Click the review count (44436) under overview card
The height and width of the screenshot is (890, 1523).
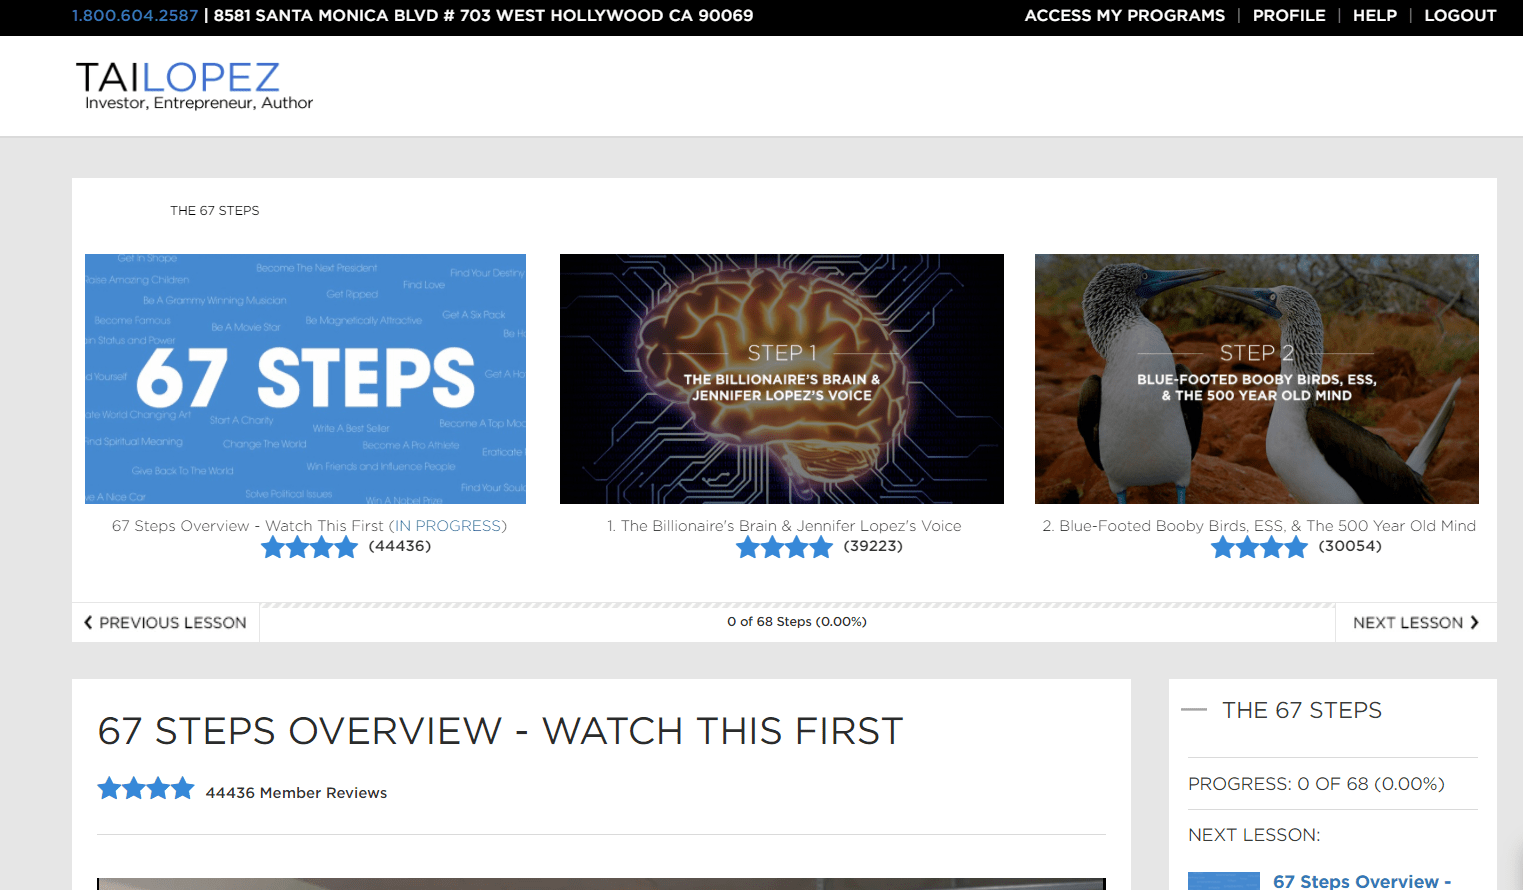point(400,546)
